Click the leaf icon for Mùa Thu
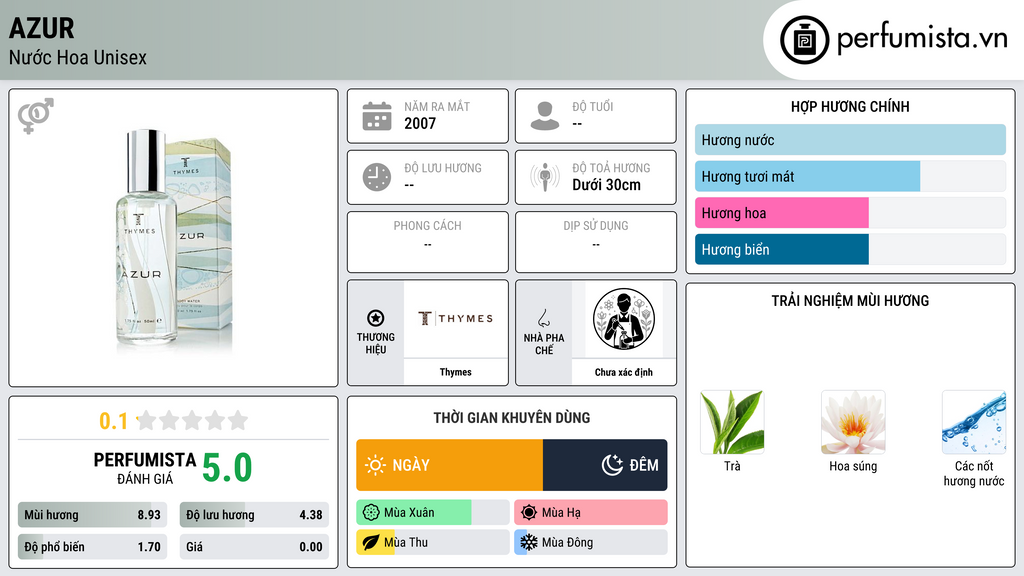The width and height of the screenshot is (1024, 576). (371, 542)
